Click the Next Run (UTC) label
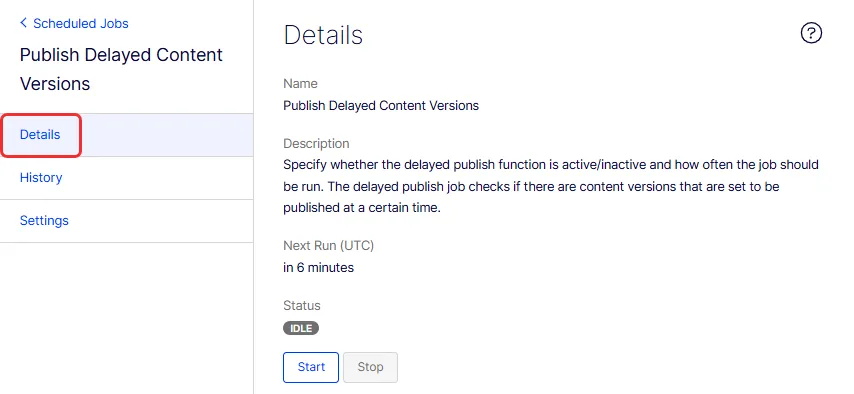Image resolution: width=854 pixels, height=394 pixels. pos(328,246)
